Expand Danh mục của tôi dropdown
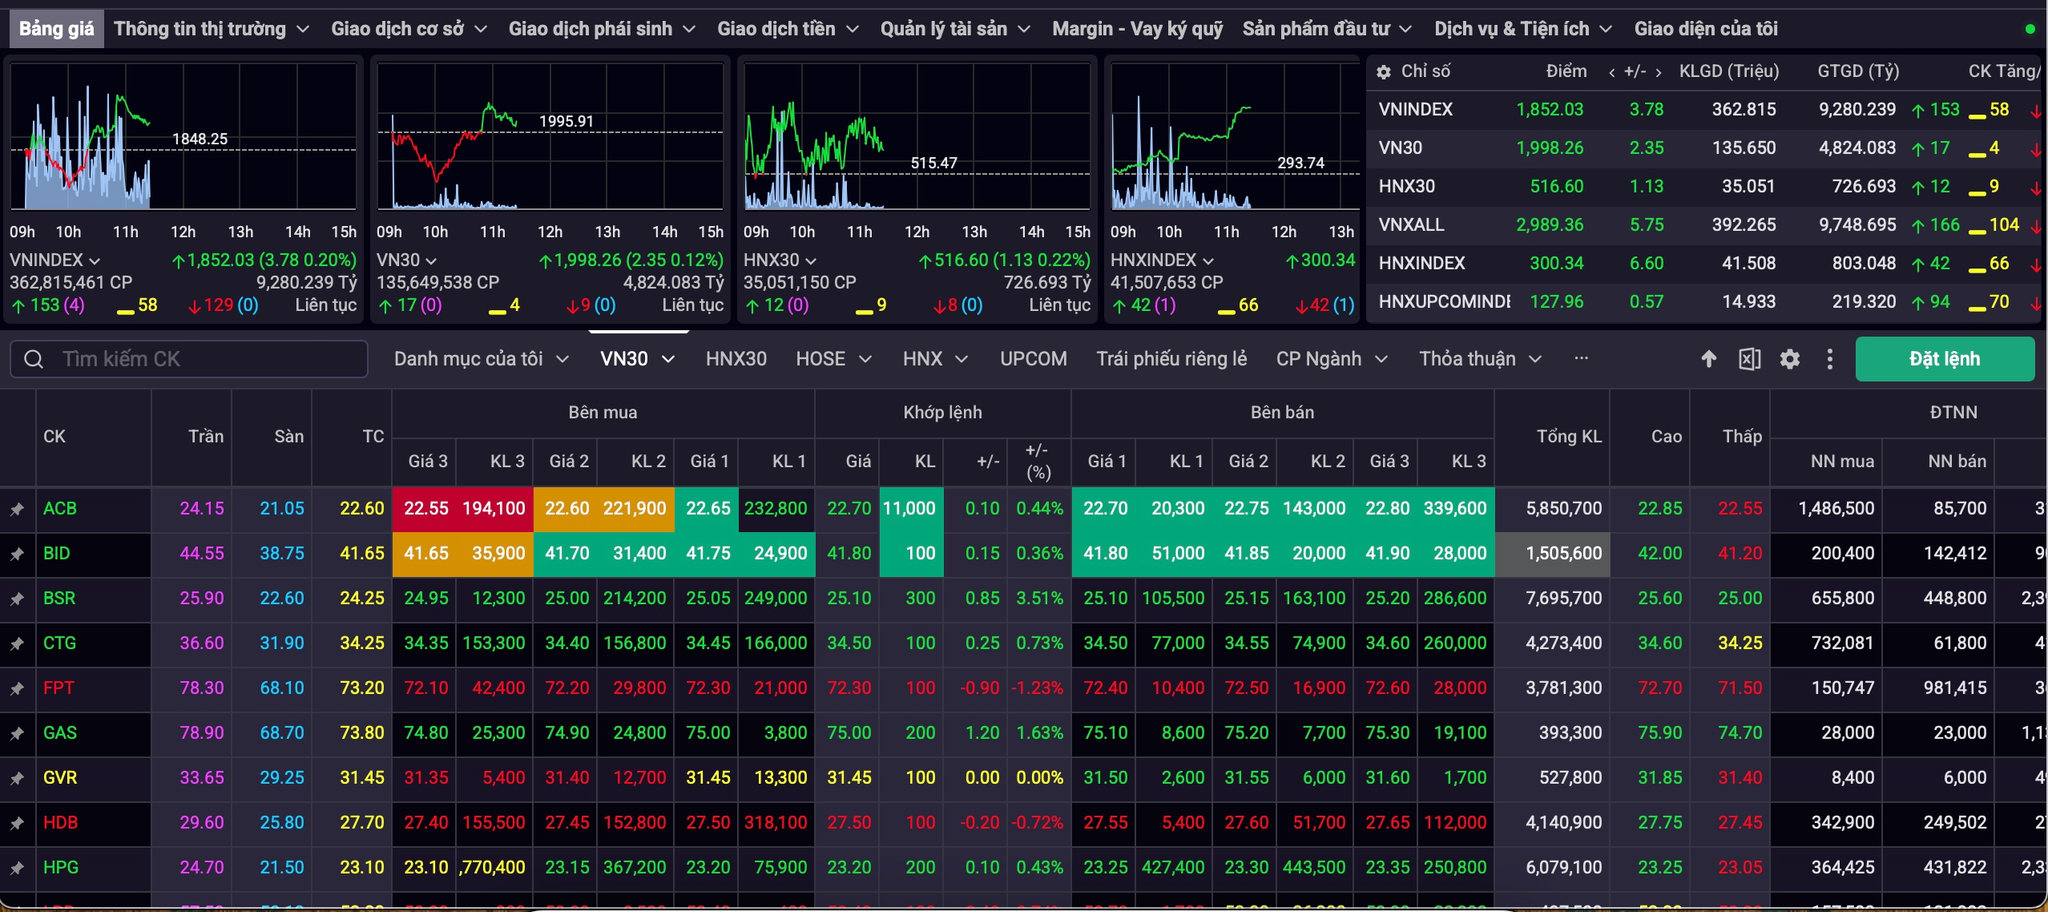Image resolution: width=2048 pixels, height=912 pixels. (x=482, y=359)
